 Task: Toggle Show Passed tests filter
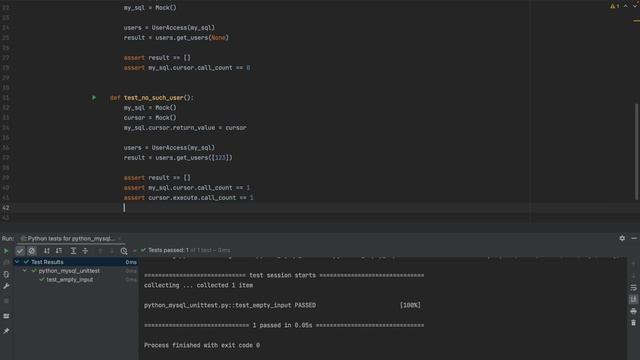(x=20, y=251)
